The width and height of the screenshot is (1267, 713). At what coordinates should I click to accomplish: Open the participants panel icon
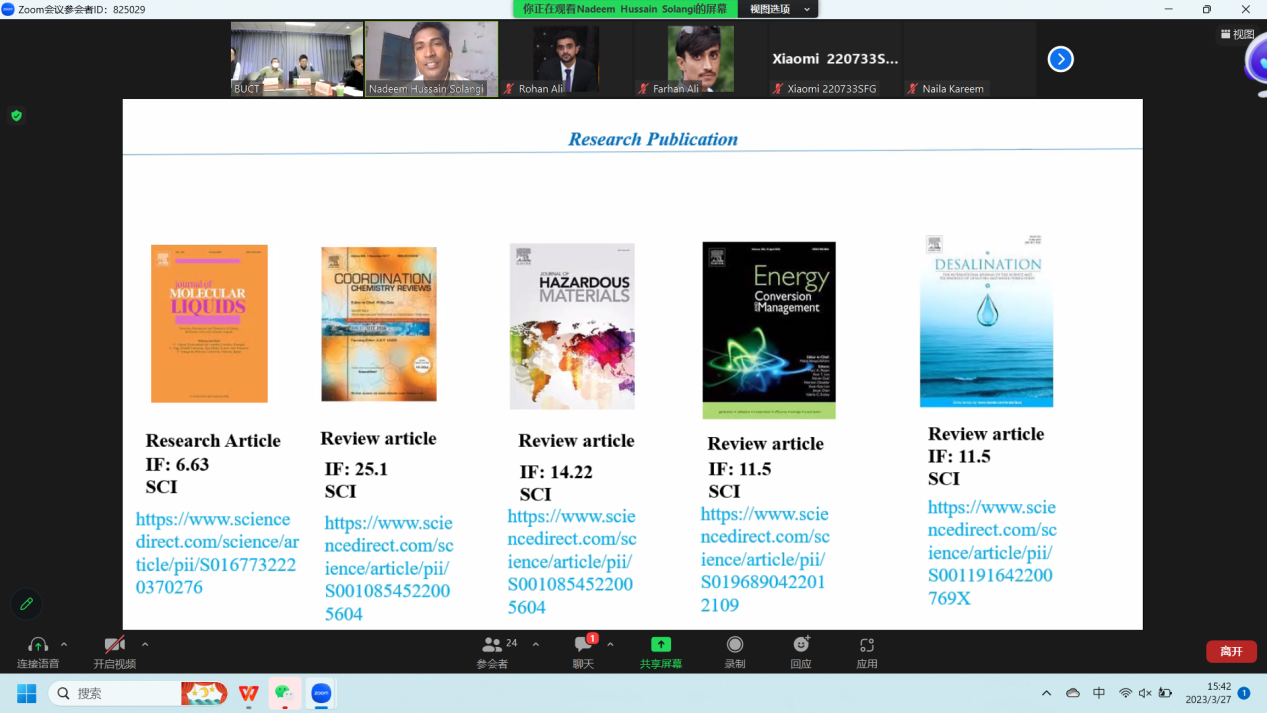click(x=491, y=645)
